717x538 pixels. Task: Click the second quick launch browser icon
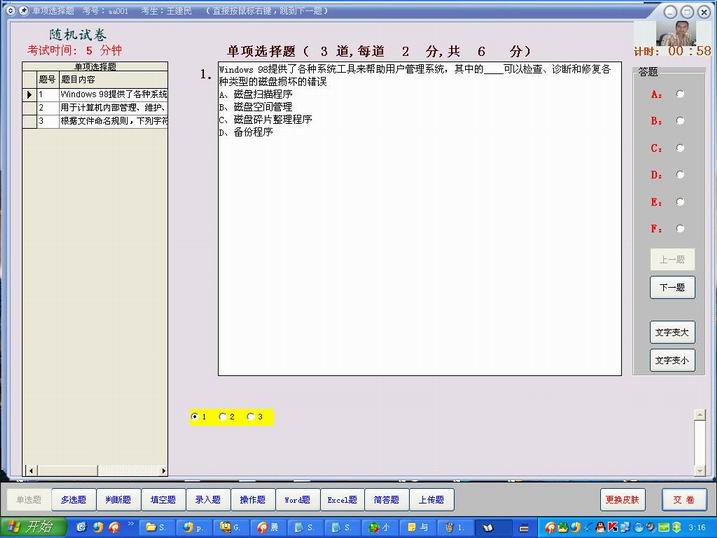click(x=98, y=527)
